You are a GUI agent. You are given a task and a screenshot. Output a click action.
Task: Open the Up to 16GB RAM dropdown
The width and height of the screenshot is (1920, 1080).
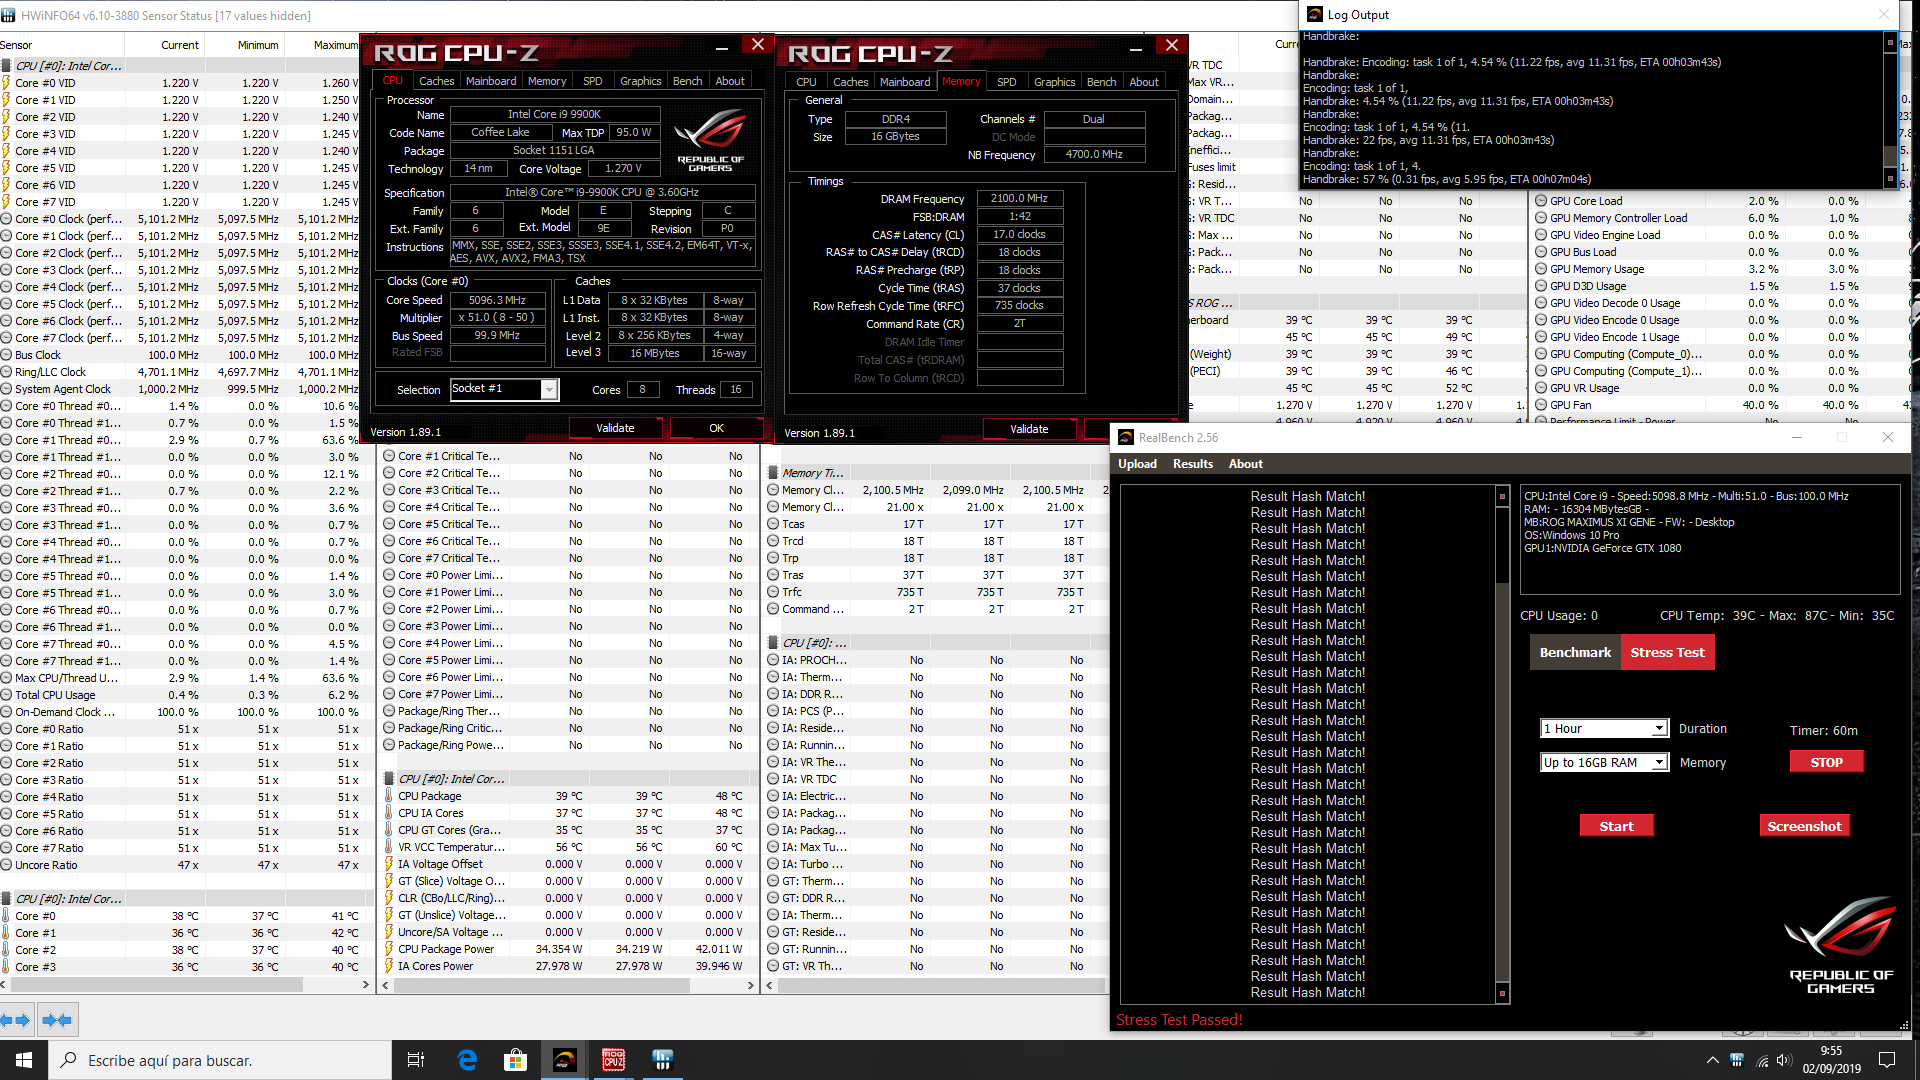point(1659,763)
